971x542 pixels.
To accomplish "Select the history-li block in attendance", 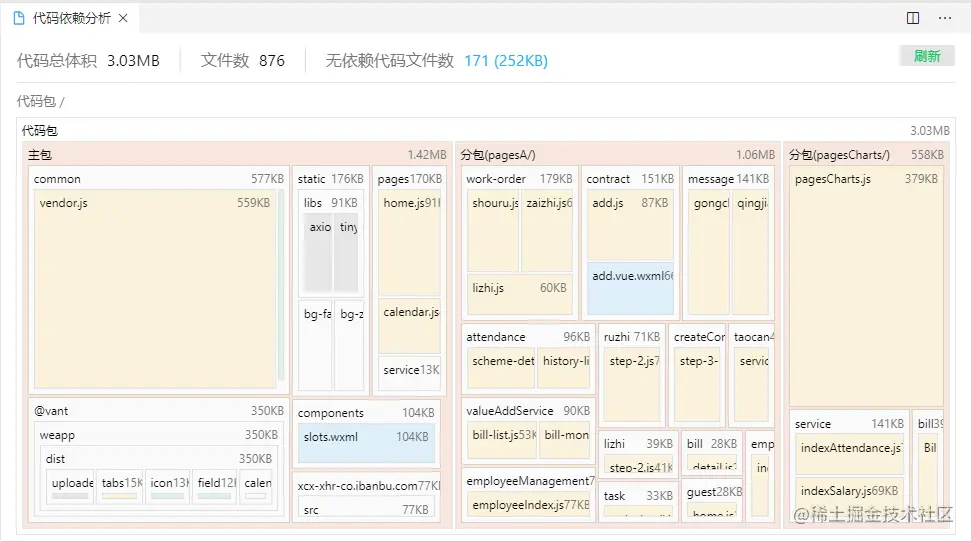I will [x=564, y=368].
